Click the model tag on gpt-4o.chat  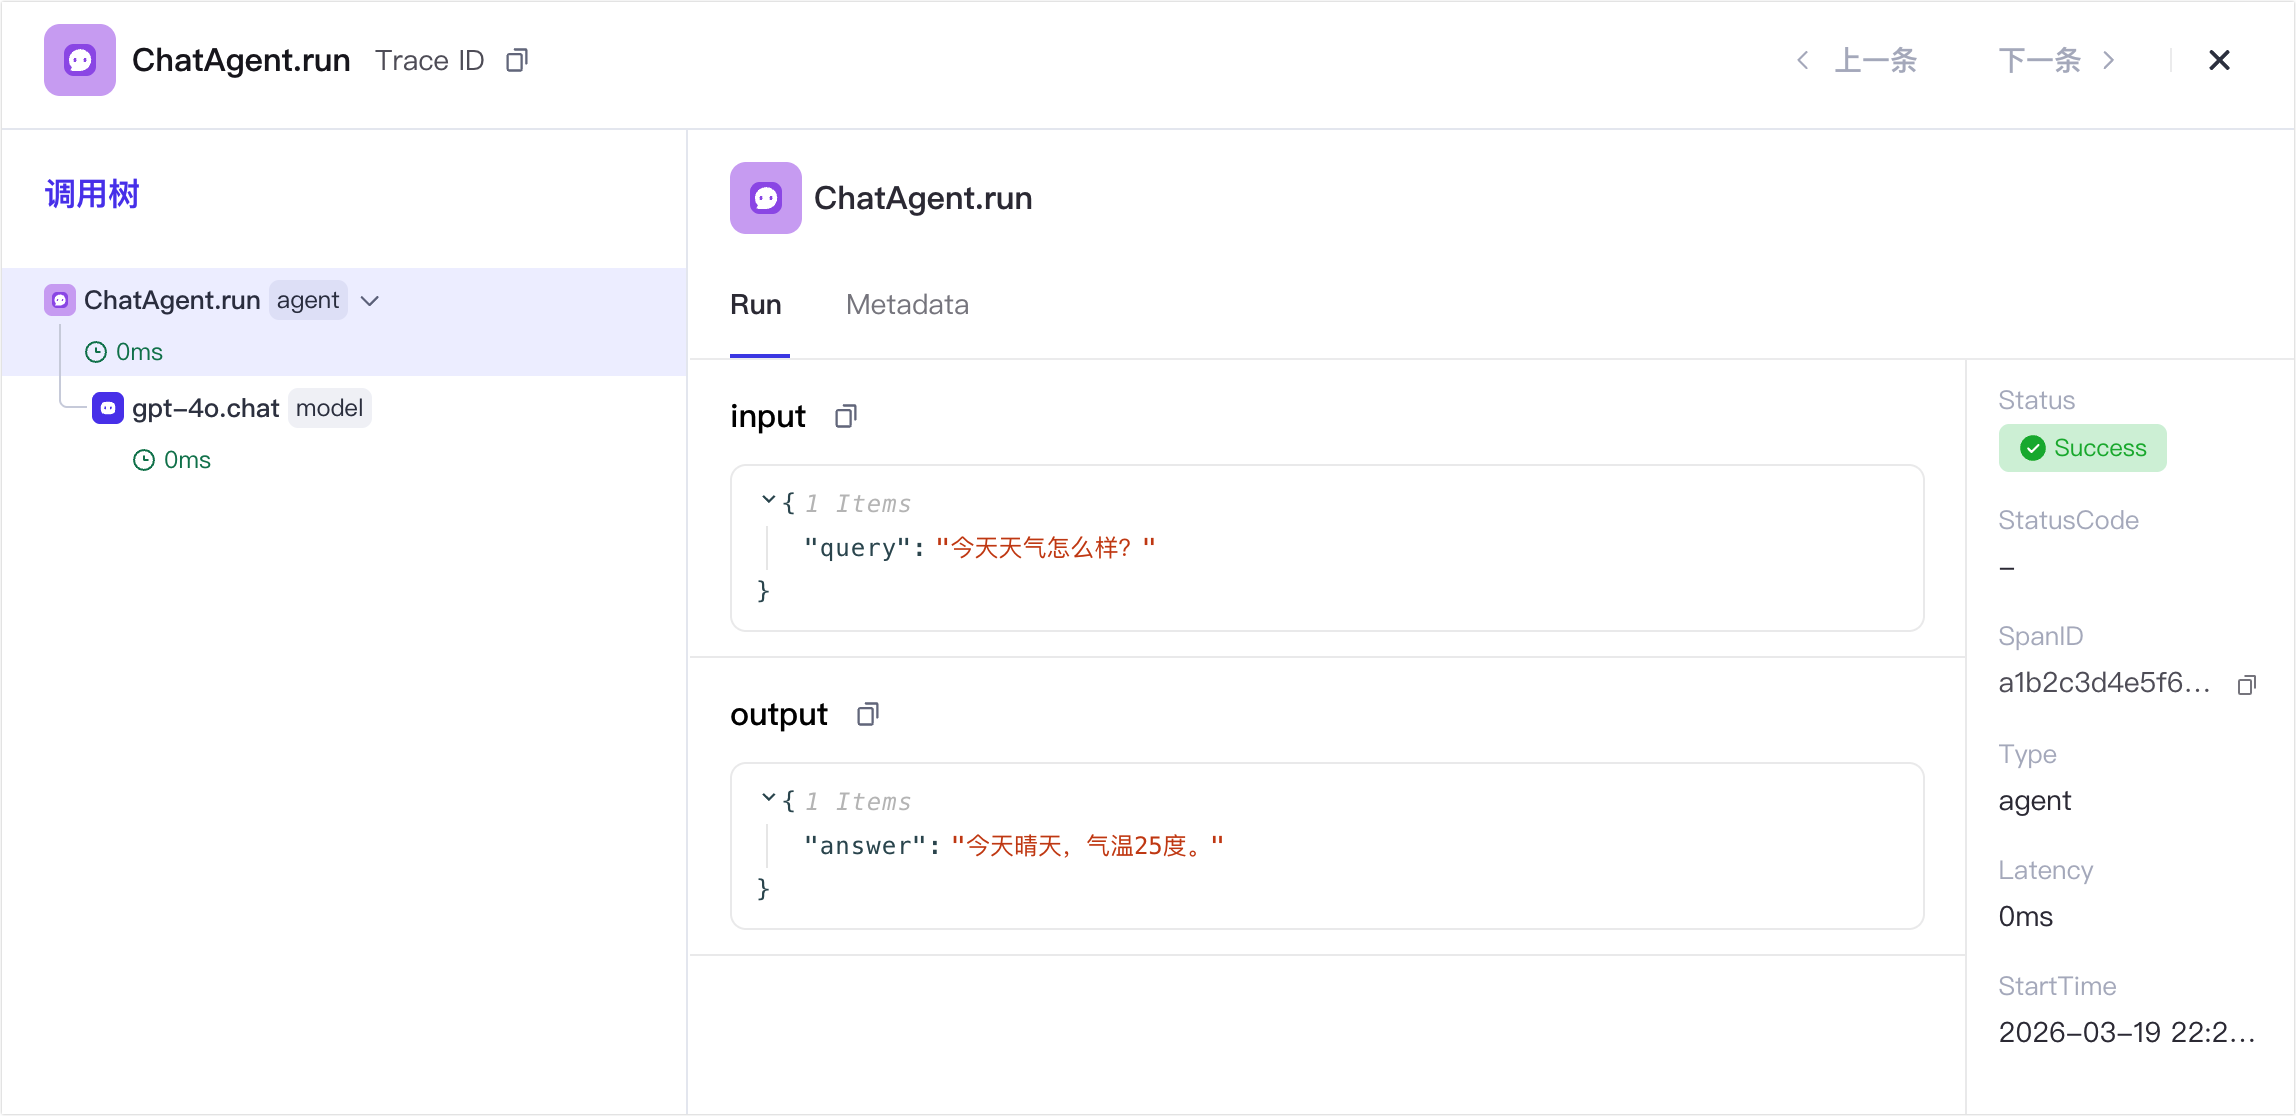(329, 408)
